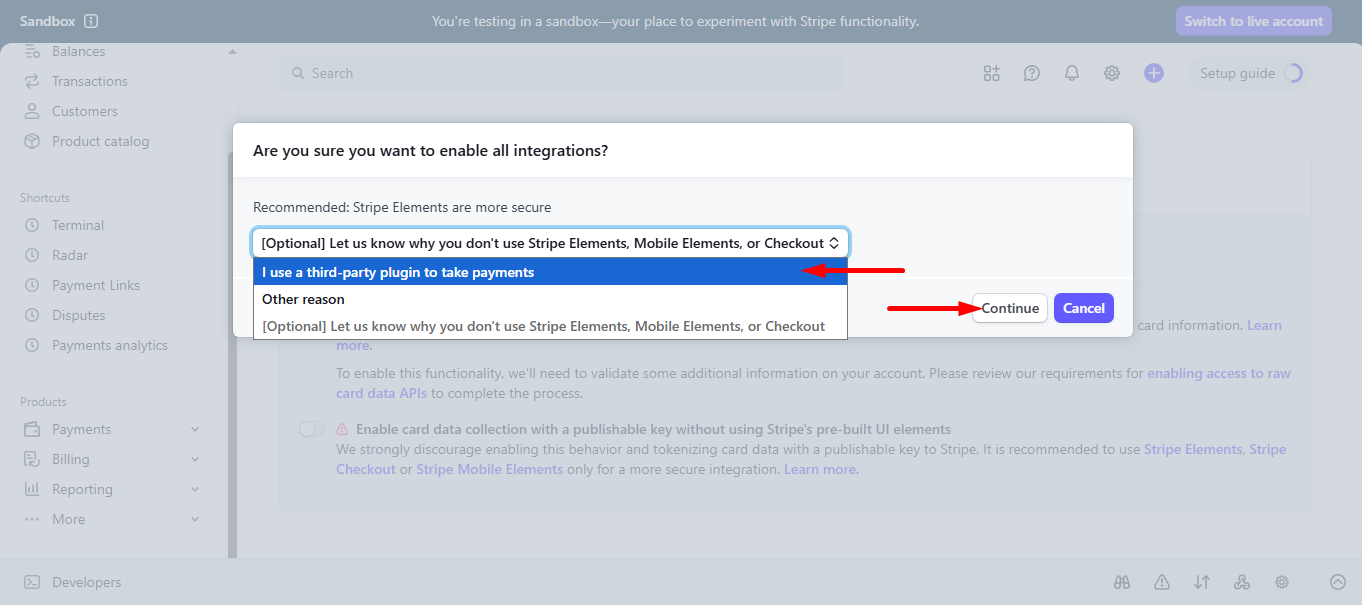This screenshot has width=1362, height=605.
Task: Click the Continue button in the dialog
Action: [x=1009, y=308]
